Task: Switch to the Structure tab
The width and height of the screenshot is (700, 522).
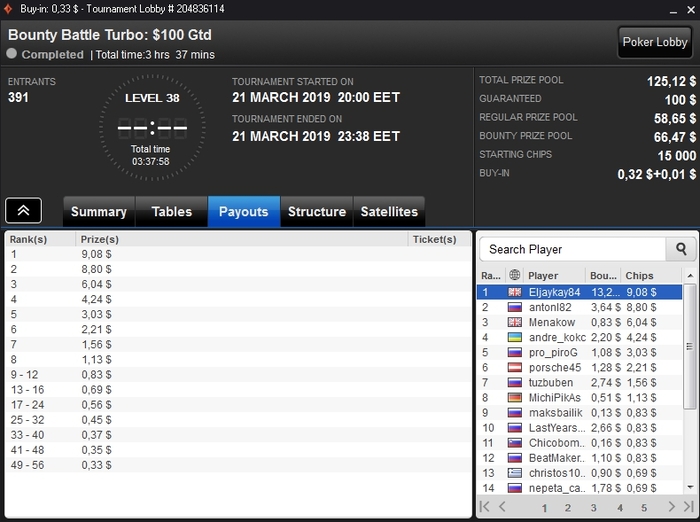Action: pyautogui.click(x=317, y=212)
